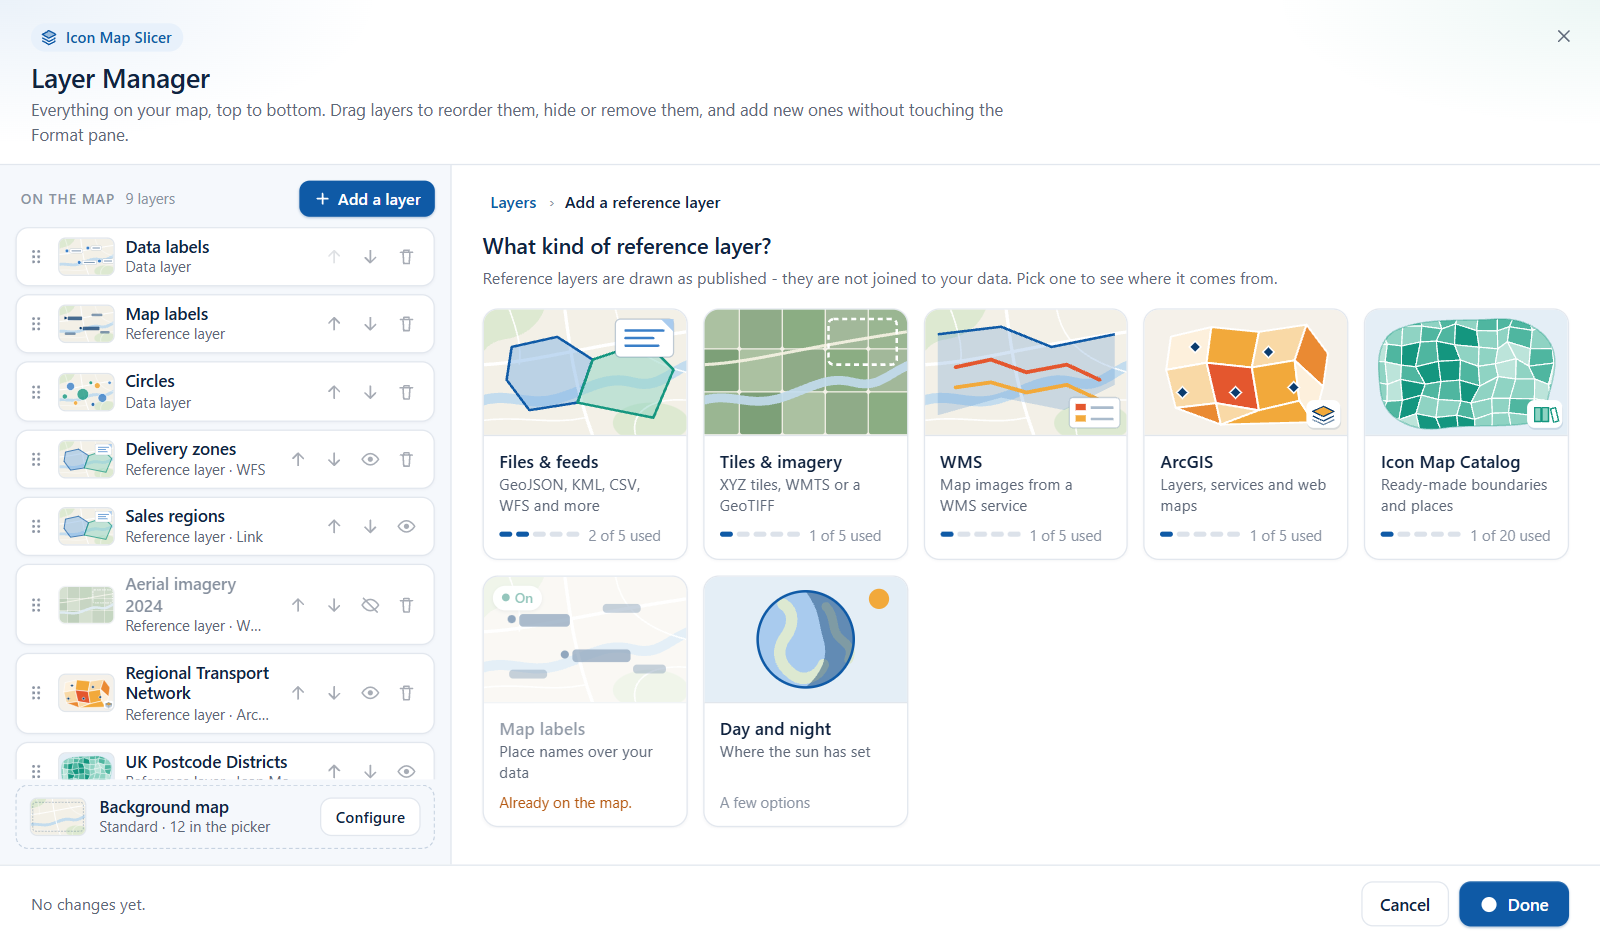The width and height of the screenshot is (1600, 942).
Task: Delete the Data labels layer
Action: tap(406, 257)
